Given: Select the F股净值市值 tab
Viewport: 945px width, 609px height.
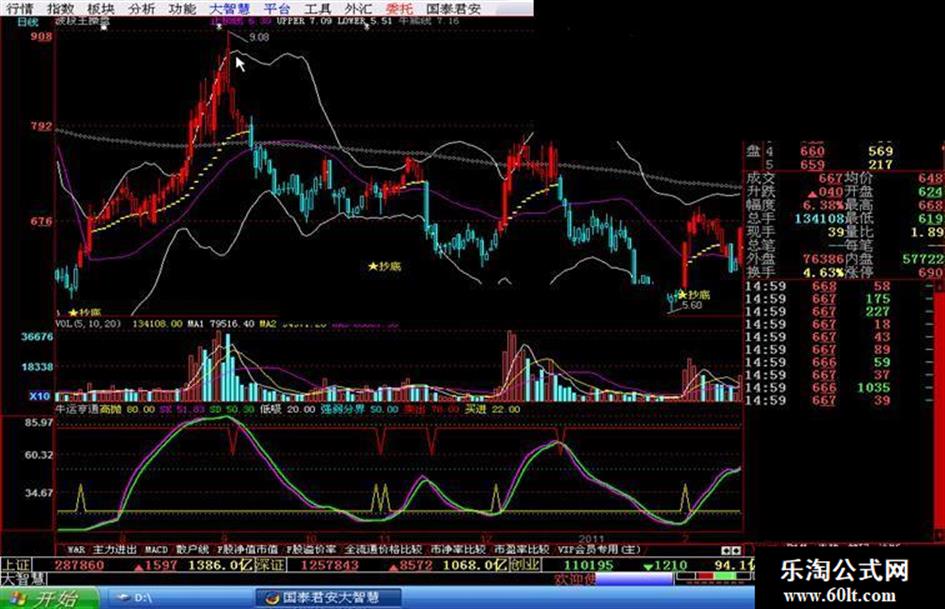Looking at the screenshot, I should tap(247, 550).
